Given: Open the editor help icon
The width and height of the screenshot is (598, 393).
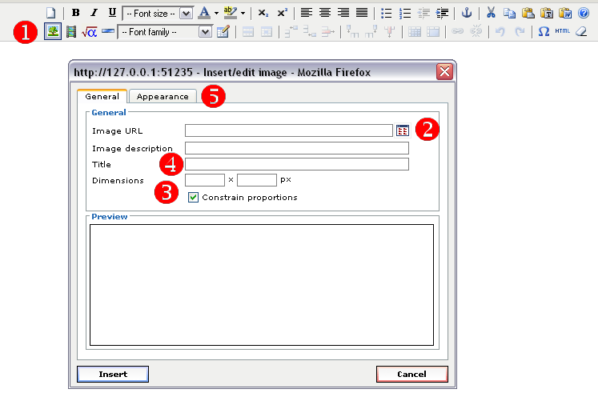Looking at the screenshot, I should [584, 13].
